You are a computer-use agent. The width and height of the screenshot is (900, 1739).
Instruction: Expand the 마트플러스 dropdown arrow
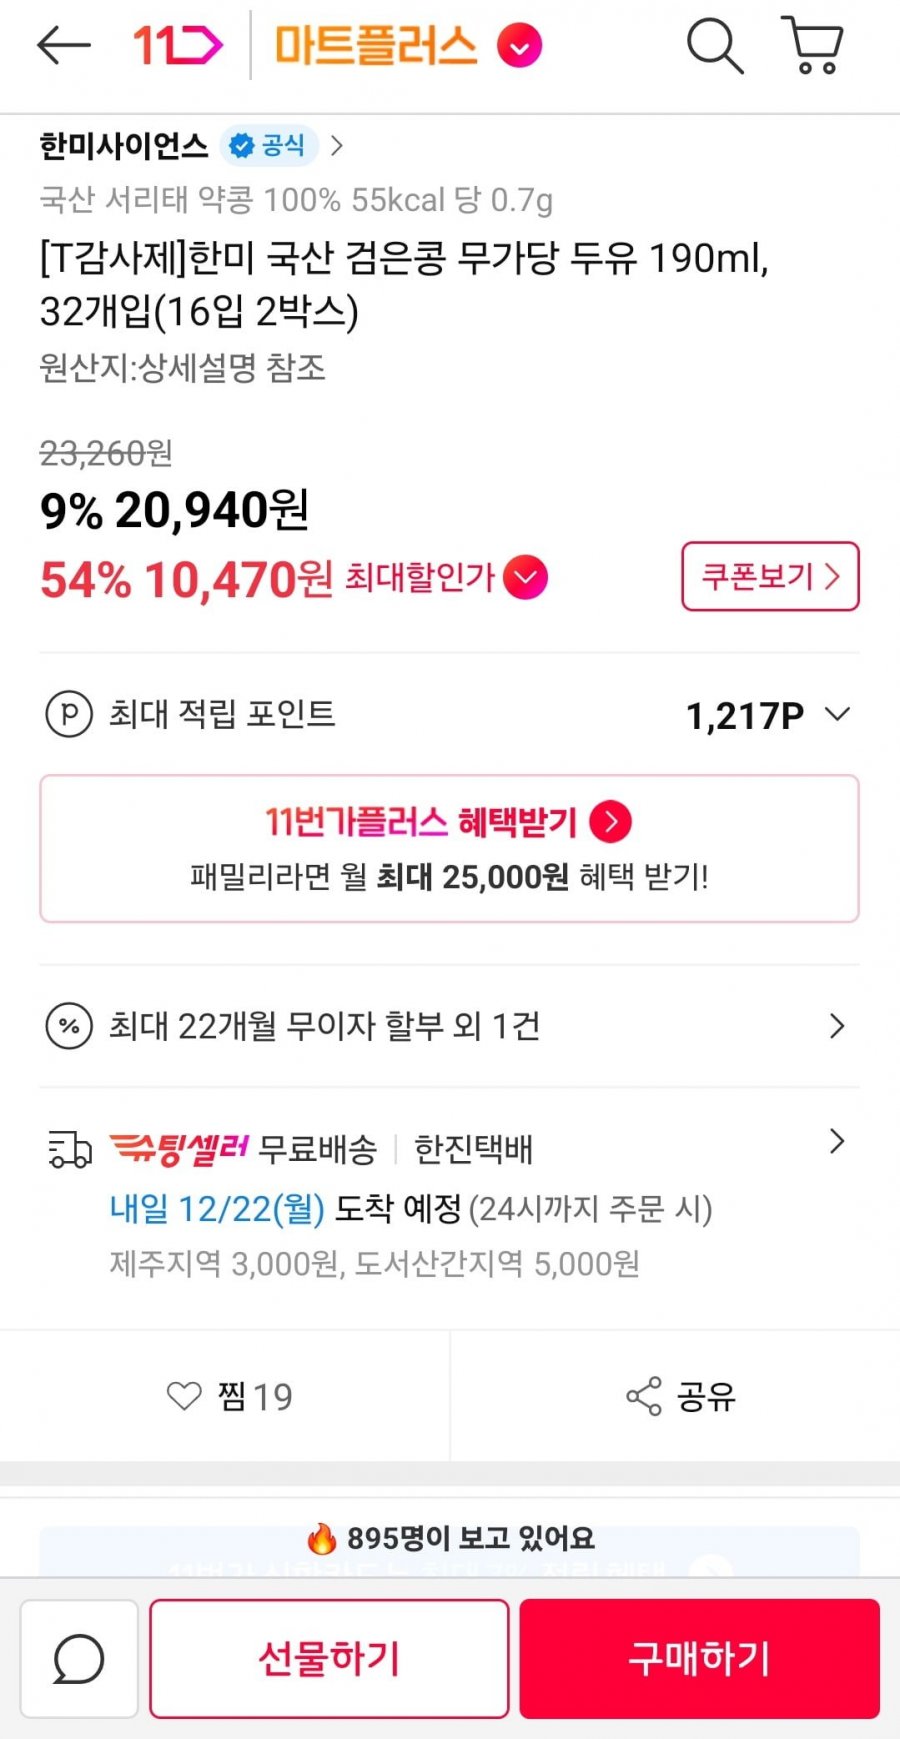coord(520,46)
